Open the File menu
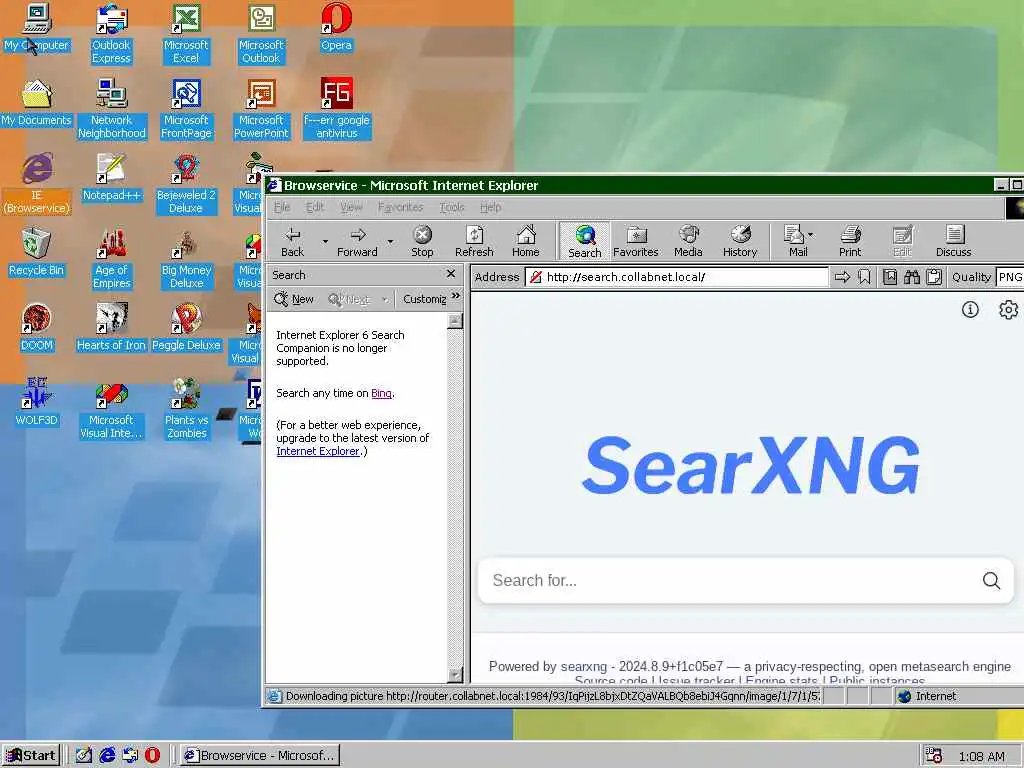The width and height of the screenshot is (1024, 768). pyautogui.click(x=281, y=207)
